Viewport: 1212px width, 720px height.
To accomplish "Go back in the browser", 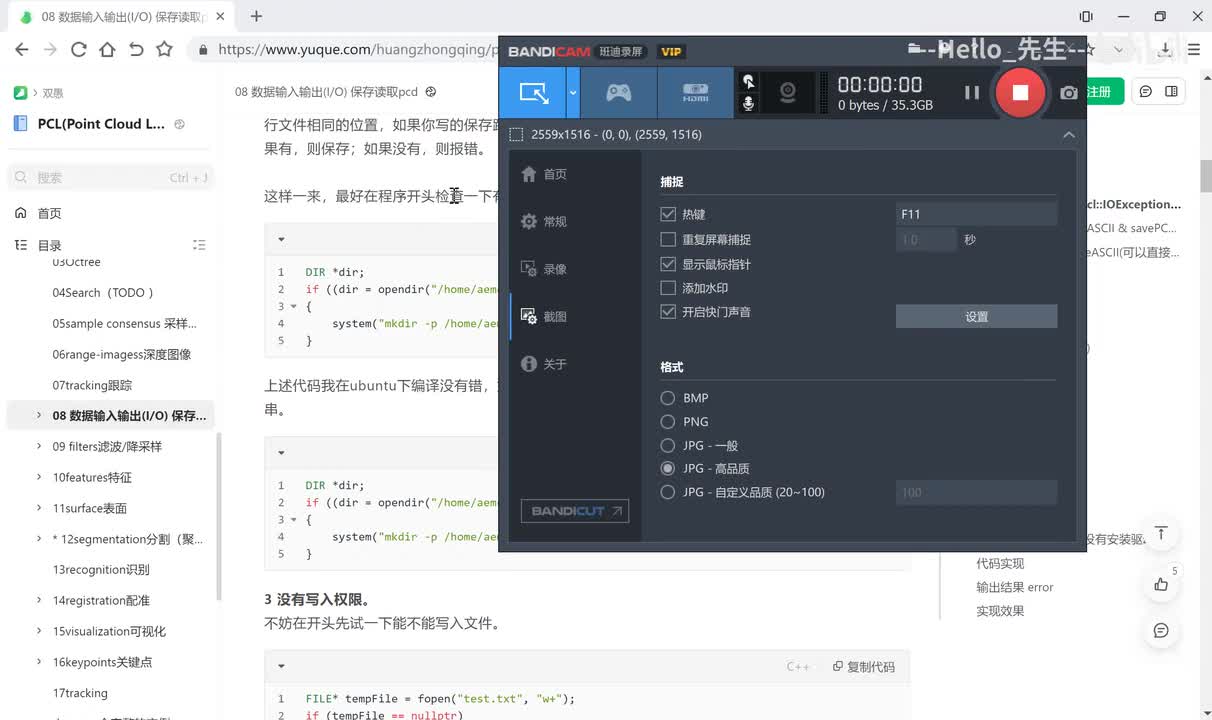I will coord(22,49).
